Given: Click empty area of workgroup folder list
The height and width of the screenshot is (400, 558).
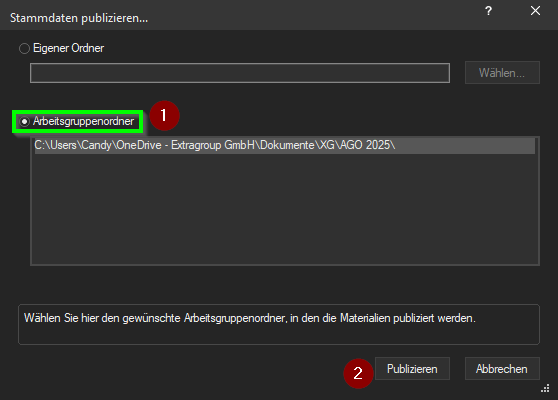Looking at the screenshot, I should click(x=284, y=210).
